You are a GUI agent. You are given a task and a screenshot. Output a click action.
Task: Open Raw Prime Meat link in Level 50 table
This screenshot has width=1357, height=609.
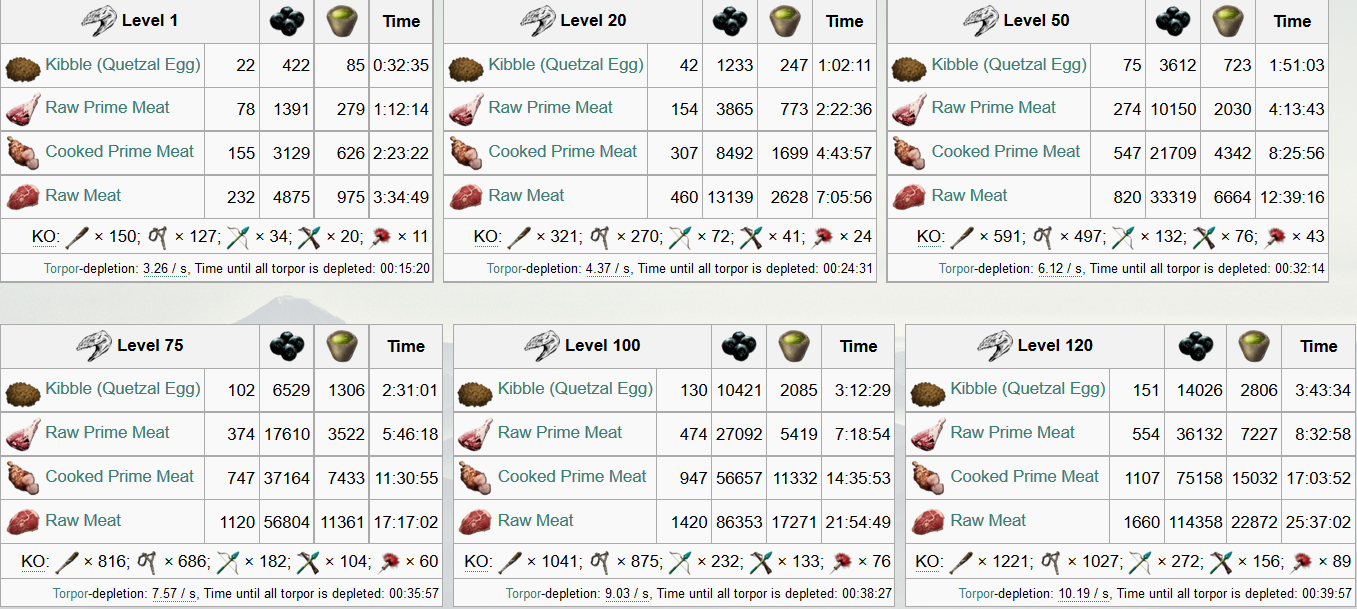(x=993, y=108)
